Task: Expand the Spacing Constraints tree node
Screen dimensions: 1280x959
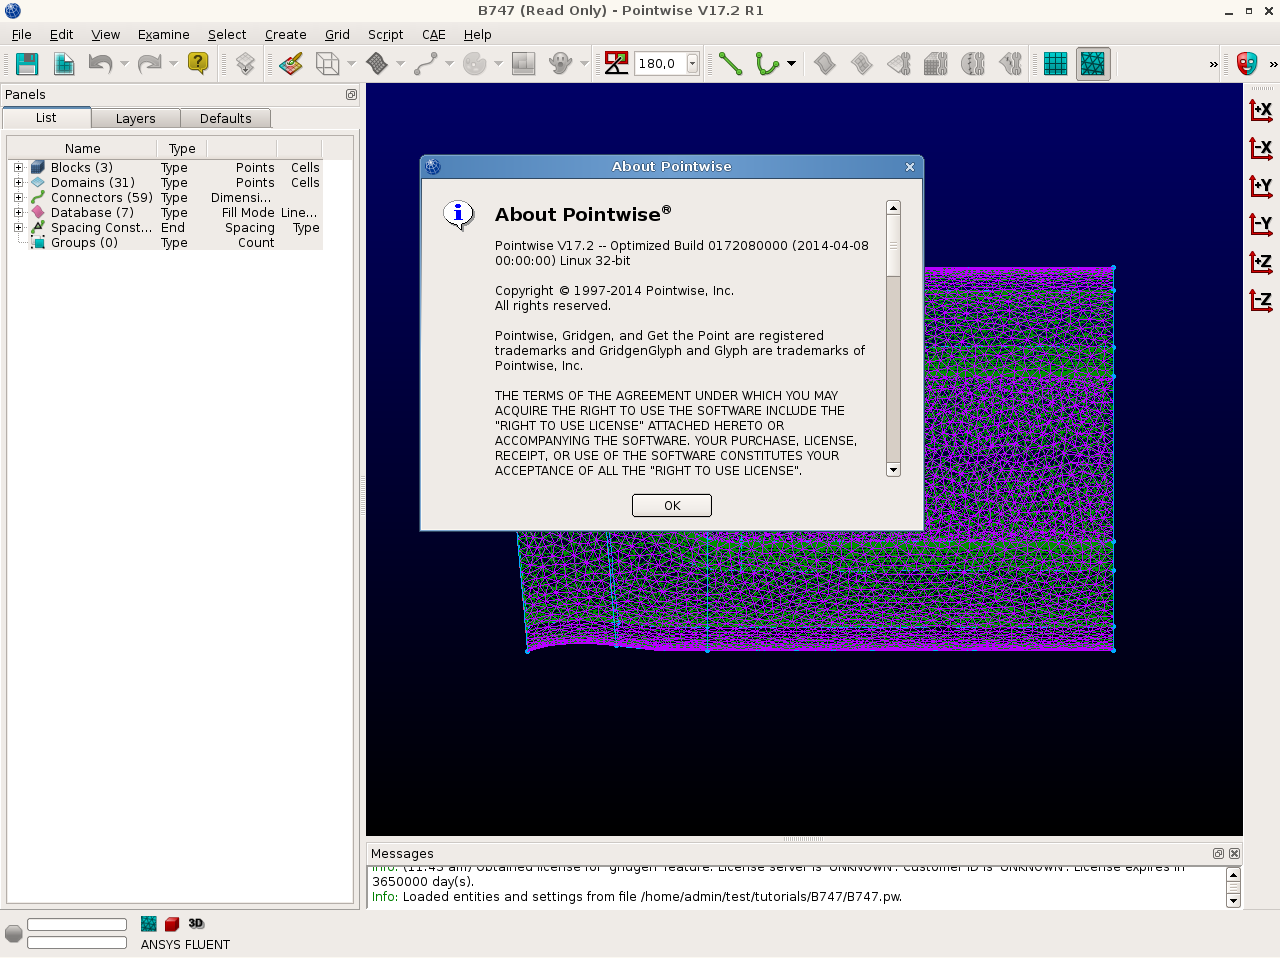Action: point(18,228)
